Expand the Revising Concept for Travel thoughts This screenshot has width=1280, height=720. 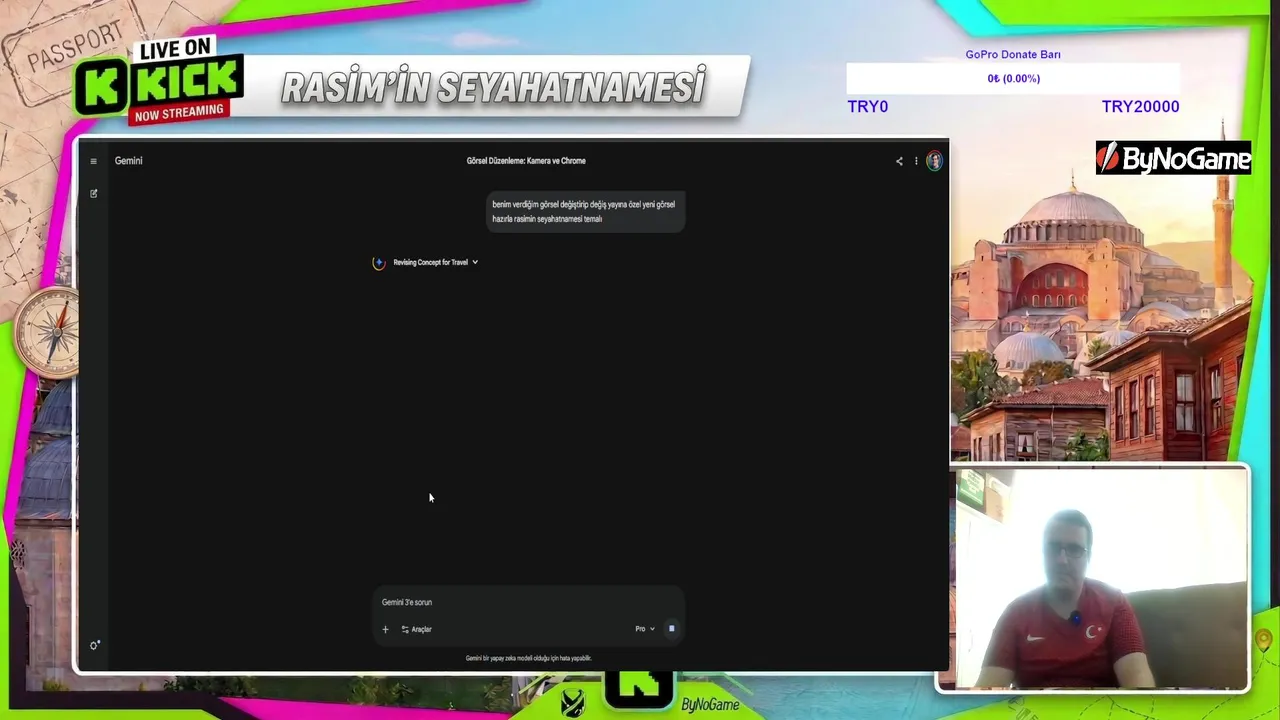click(x=436, y=262)
